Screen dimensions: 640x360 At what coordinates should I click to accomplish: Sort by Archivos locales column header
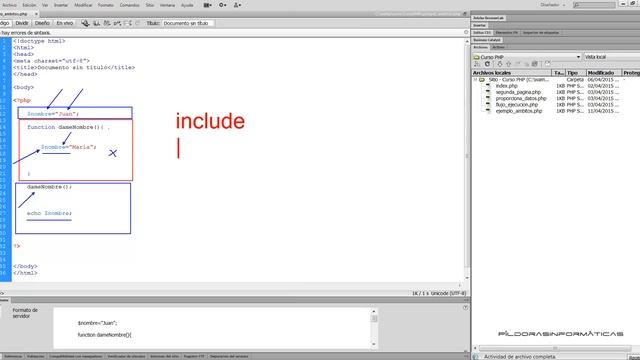(x=511, y=73)
